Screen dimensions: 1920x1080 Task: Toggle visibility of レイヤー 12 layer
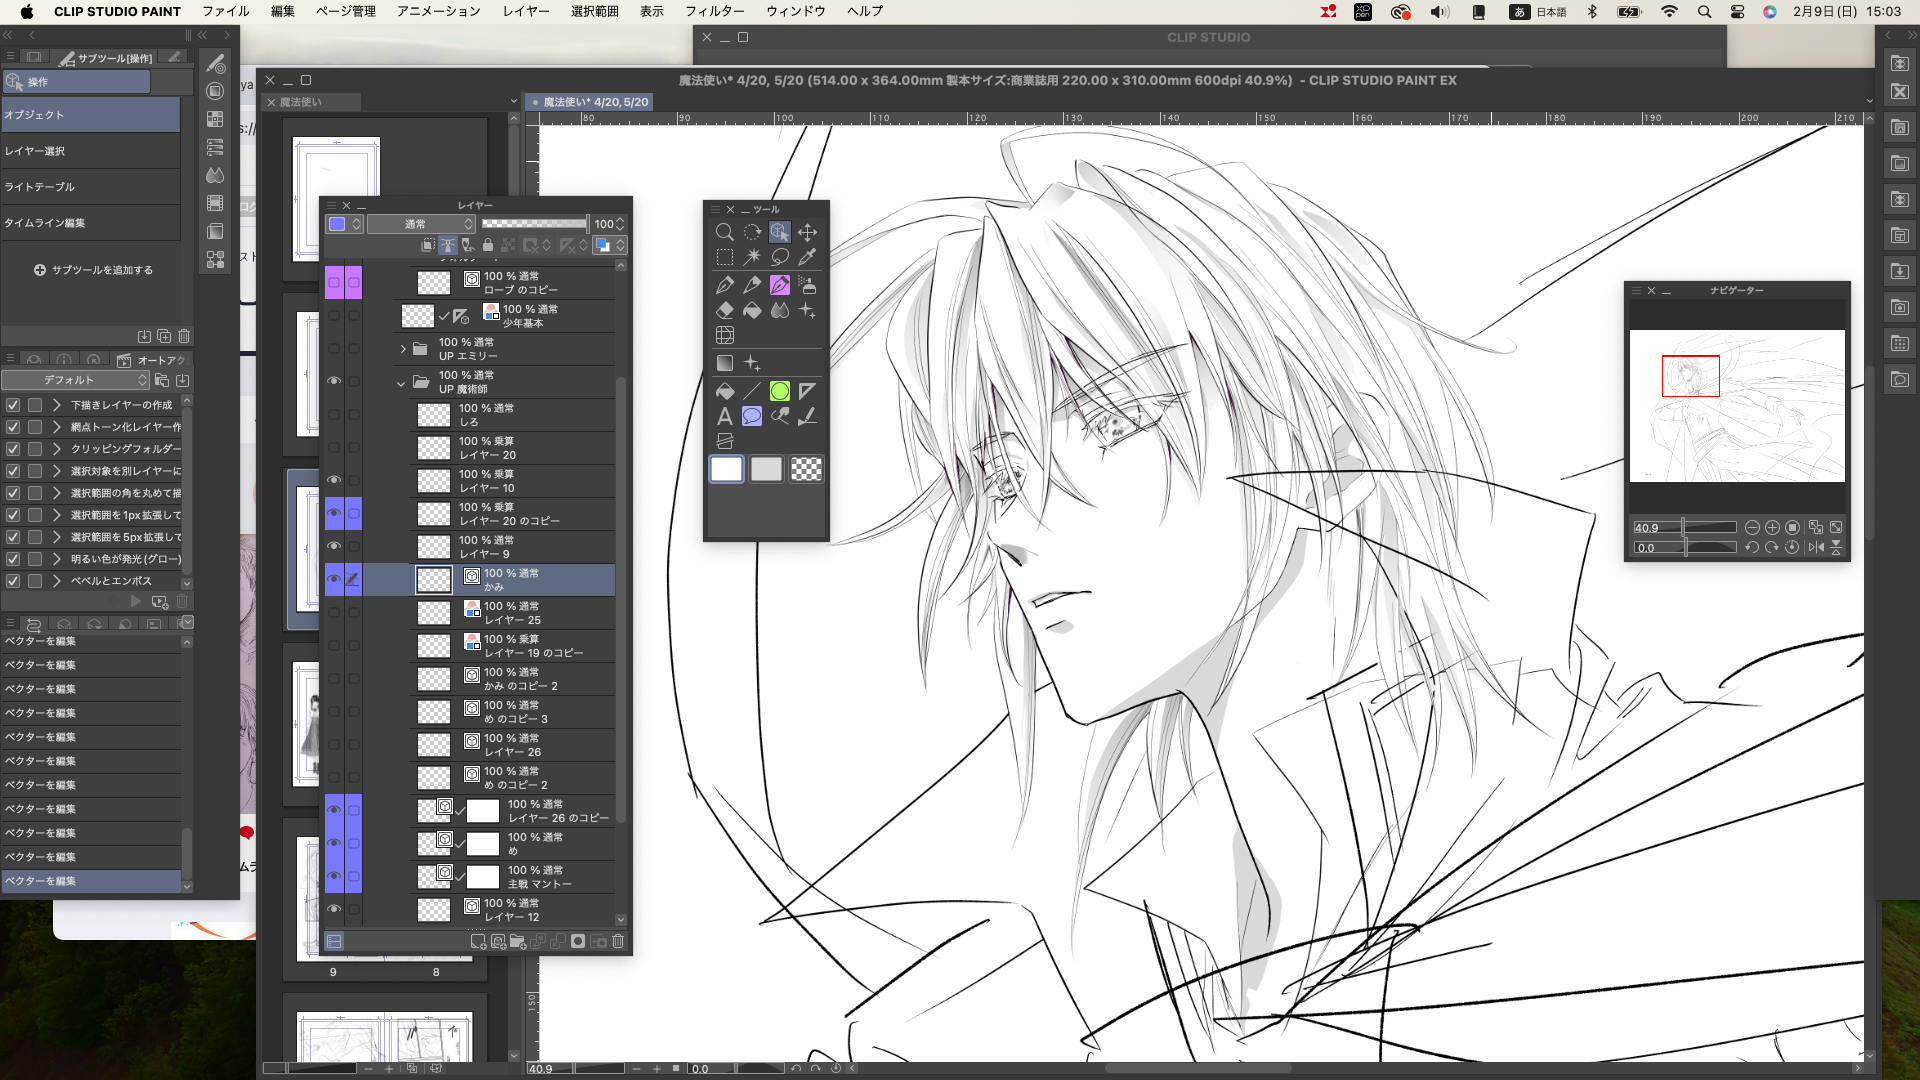pos(334,909)
